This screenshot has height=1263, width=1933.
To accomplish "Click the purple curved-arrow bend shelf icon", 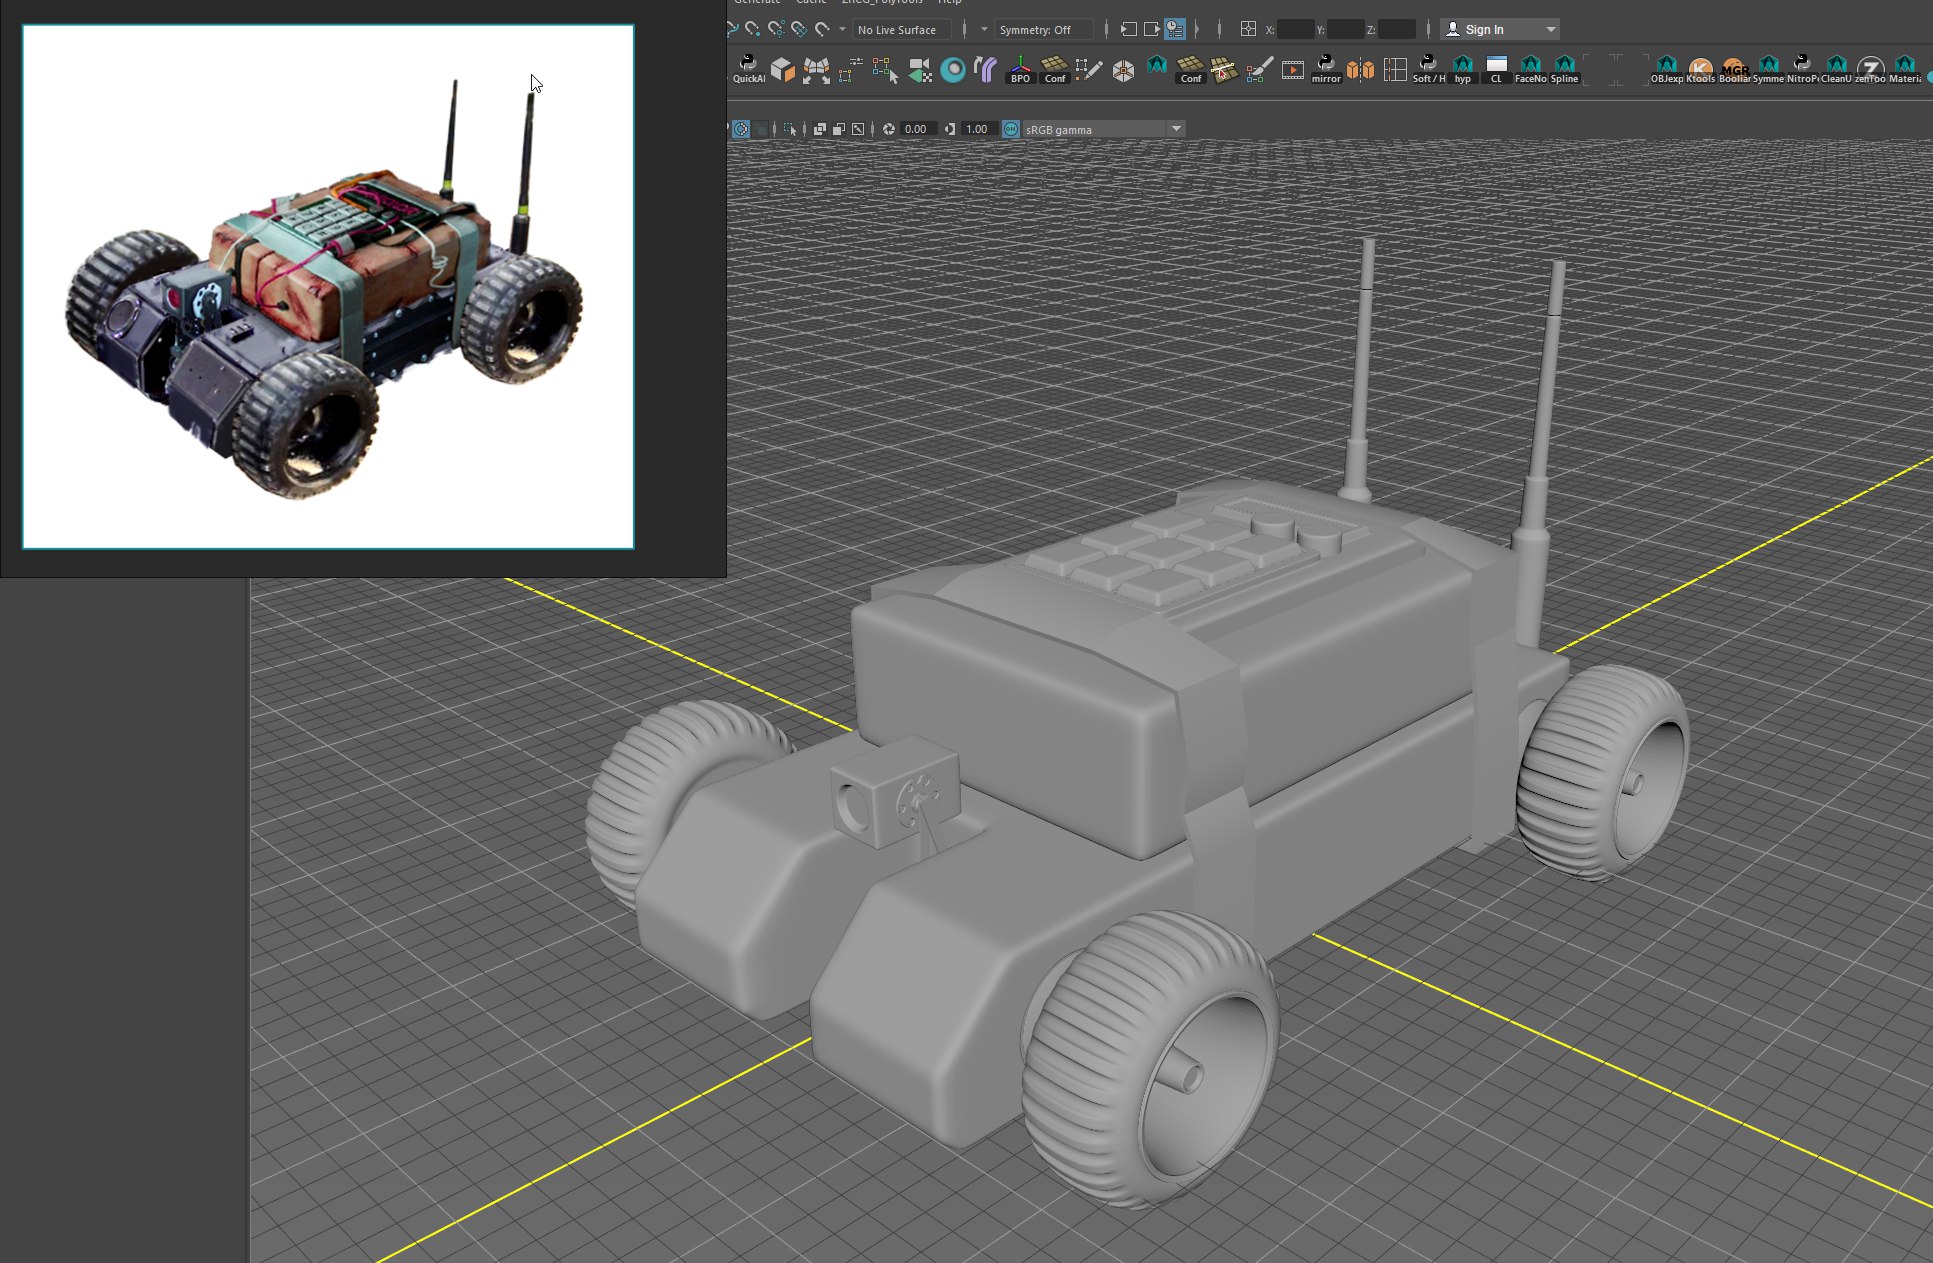I will [986, 70].
